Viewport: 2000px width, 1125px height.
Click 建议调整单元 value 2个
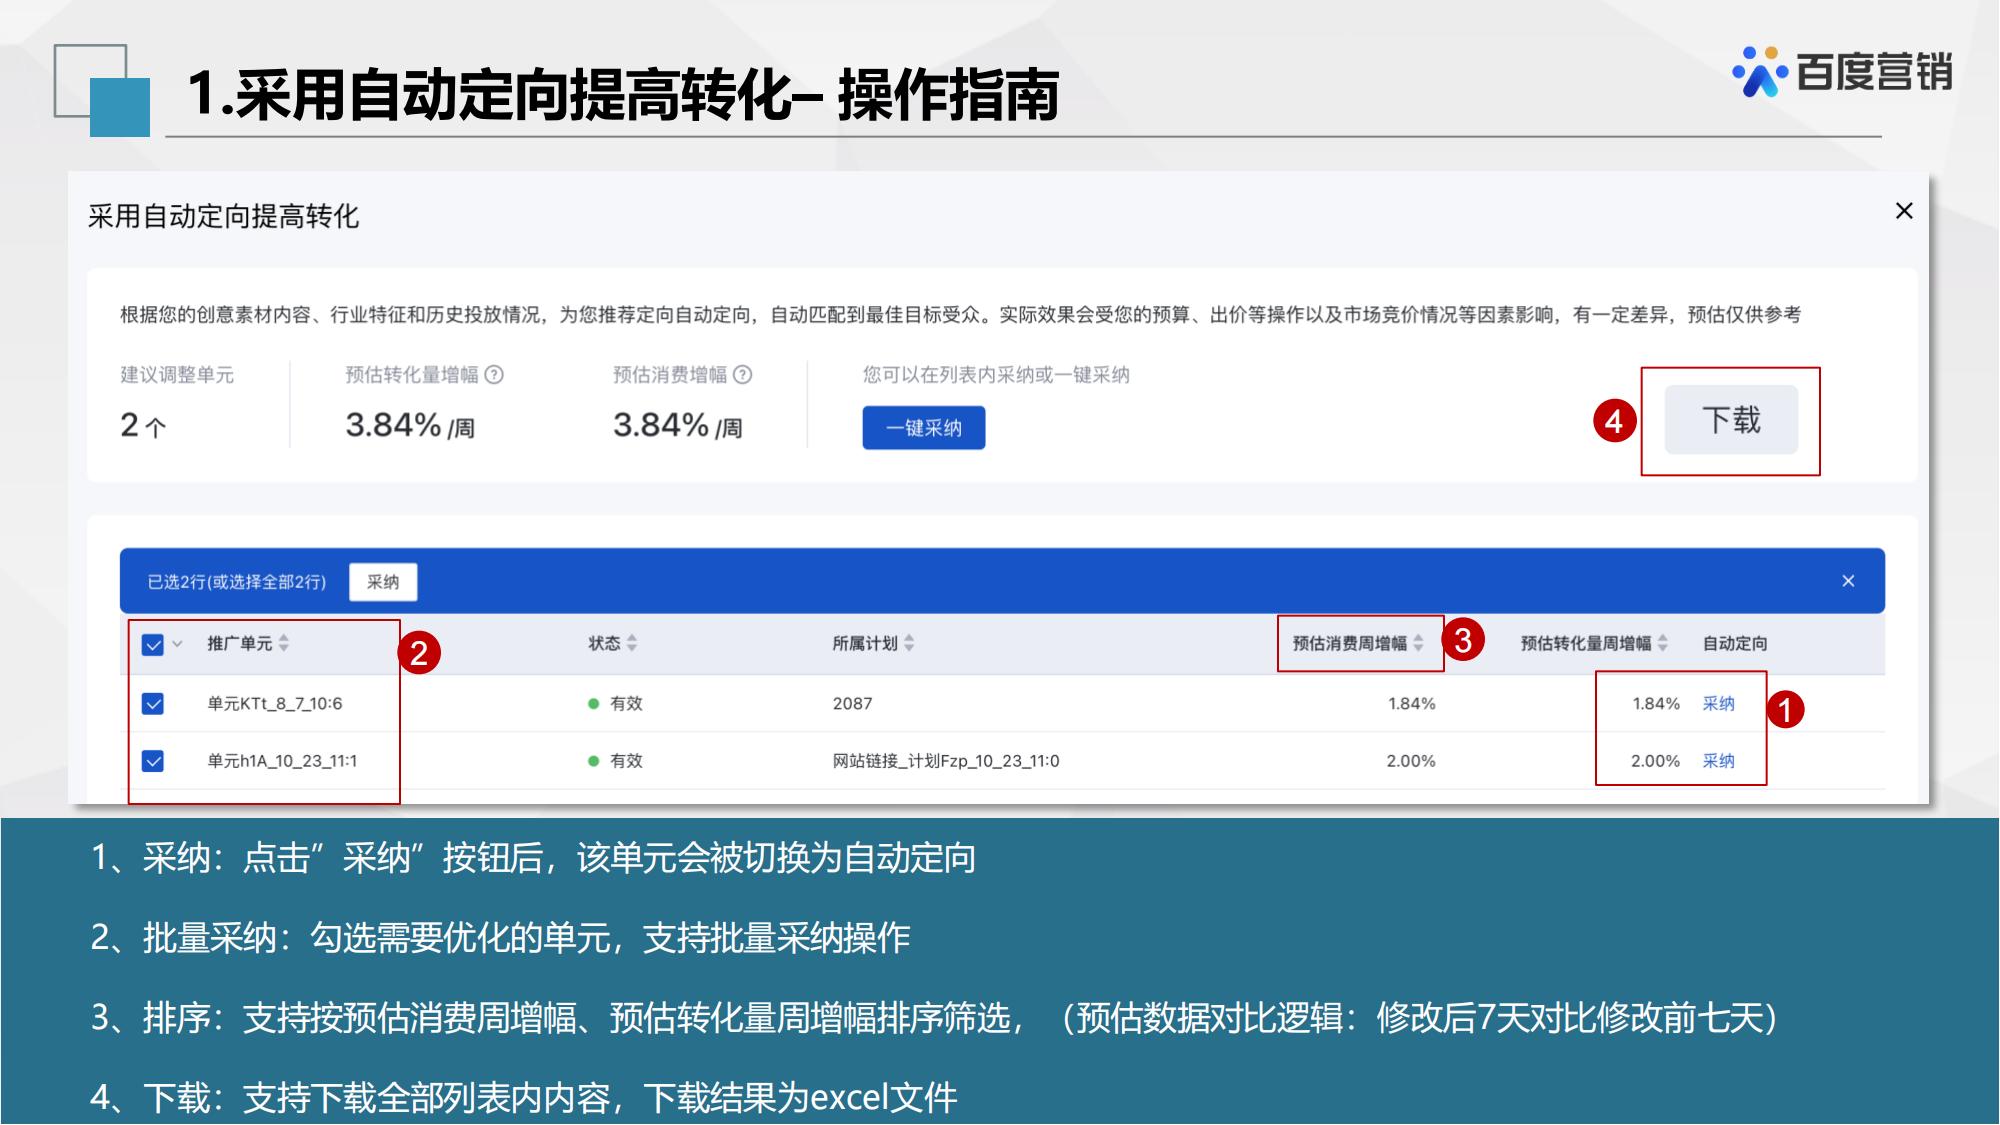[143, 425]
